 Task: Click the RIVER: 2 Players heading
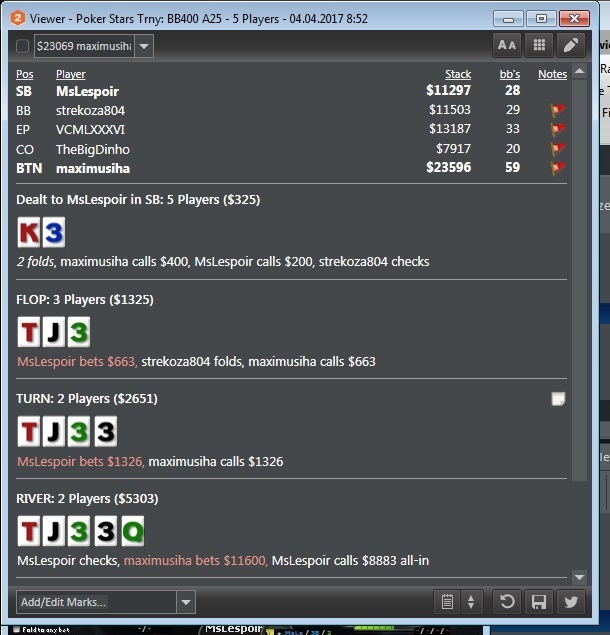coord(87,499)
